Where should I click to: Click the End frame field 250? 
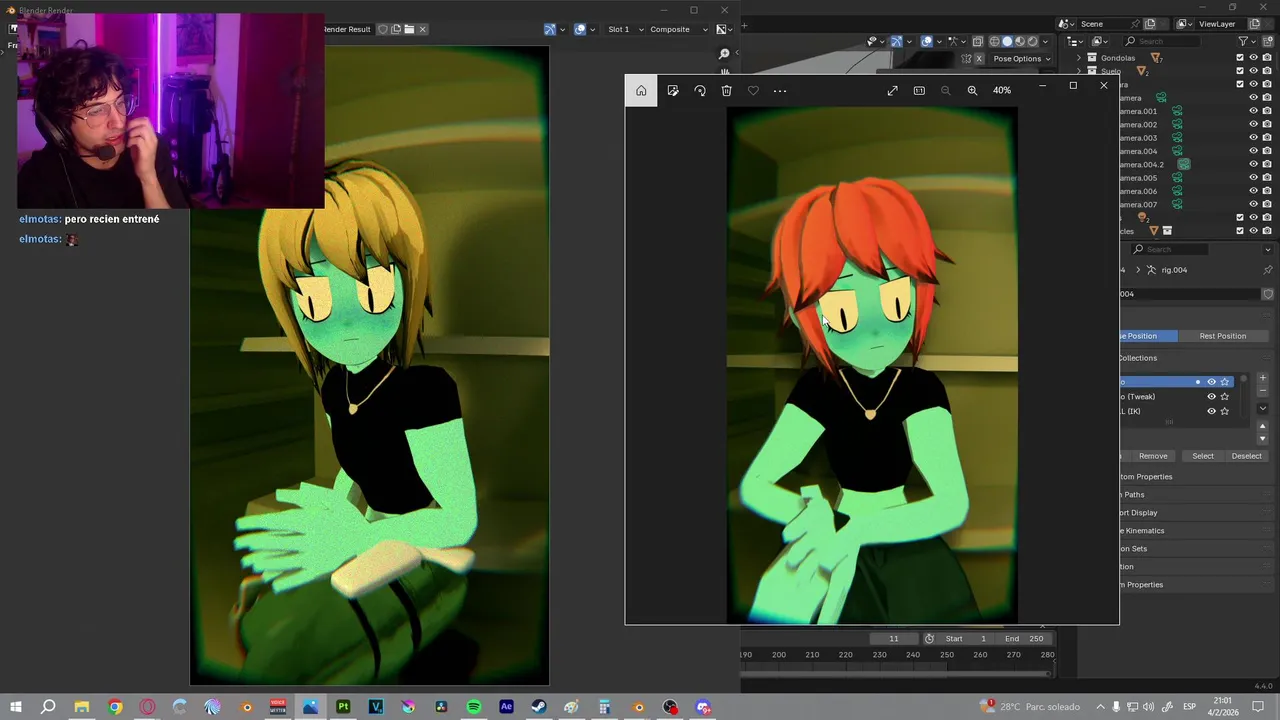pyautogui.click(x=1024, y=638)
